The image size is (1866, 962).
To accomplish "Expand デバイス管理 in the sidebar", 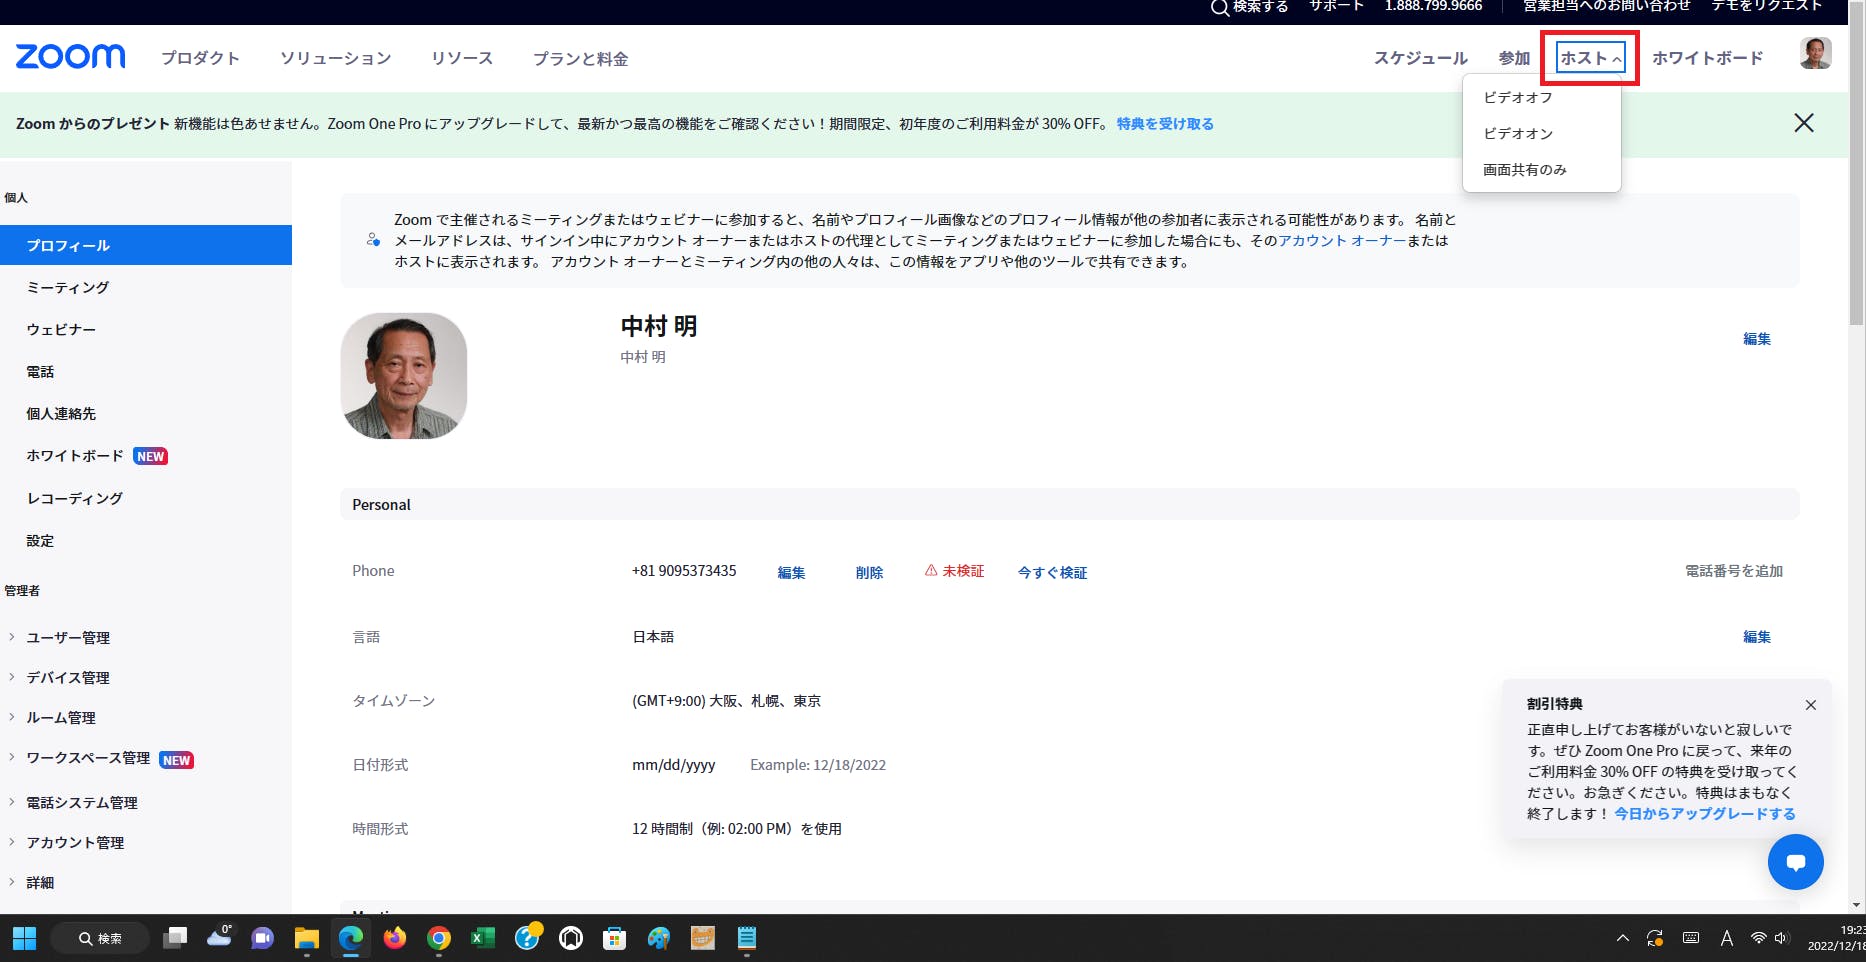I will [x=67, y=677].
